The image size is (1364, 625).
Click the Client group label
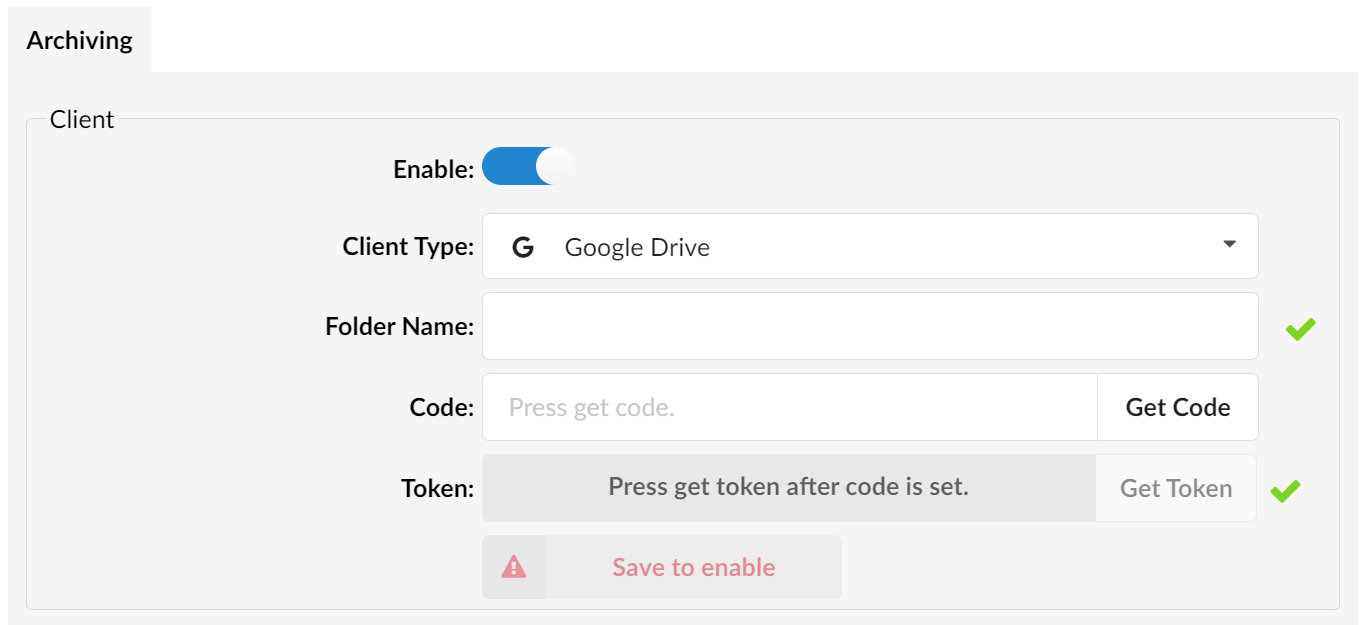coord(82,119)
